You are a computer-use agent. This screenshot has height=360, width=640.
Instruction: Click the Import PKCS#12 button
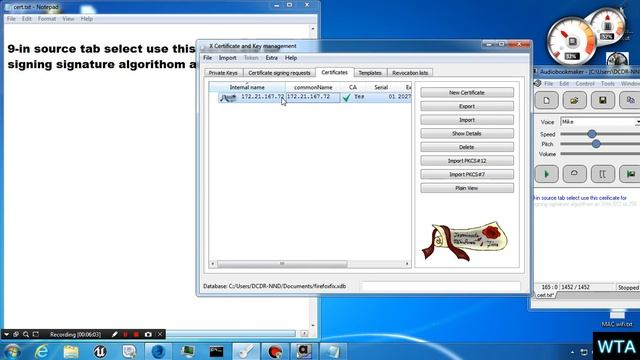[467, 161]
